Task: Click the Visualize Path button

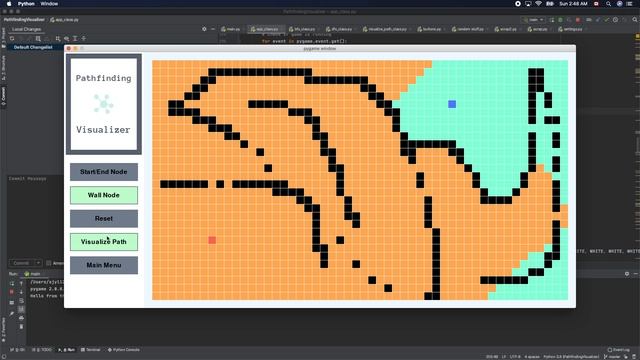Action: [104, 242]
